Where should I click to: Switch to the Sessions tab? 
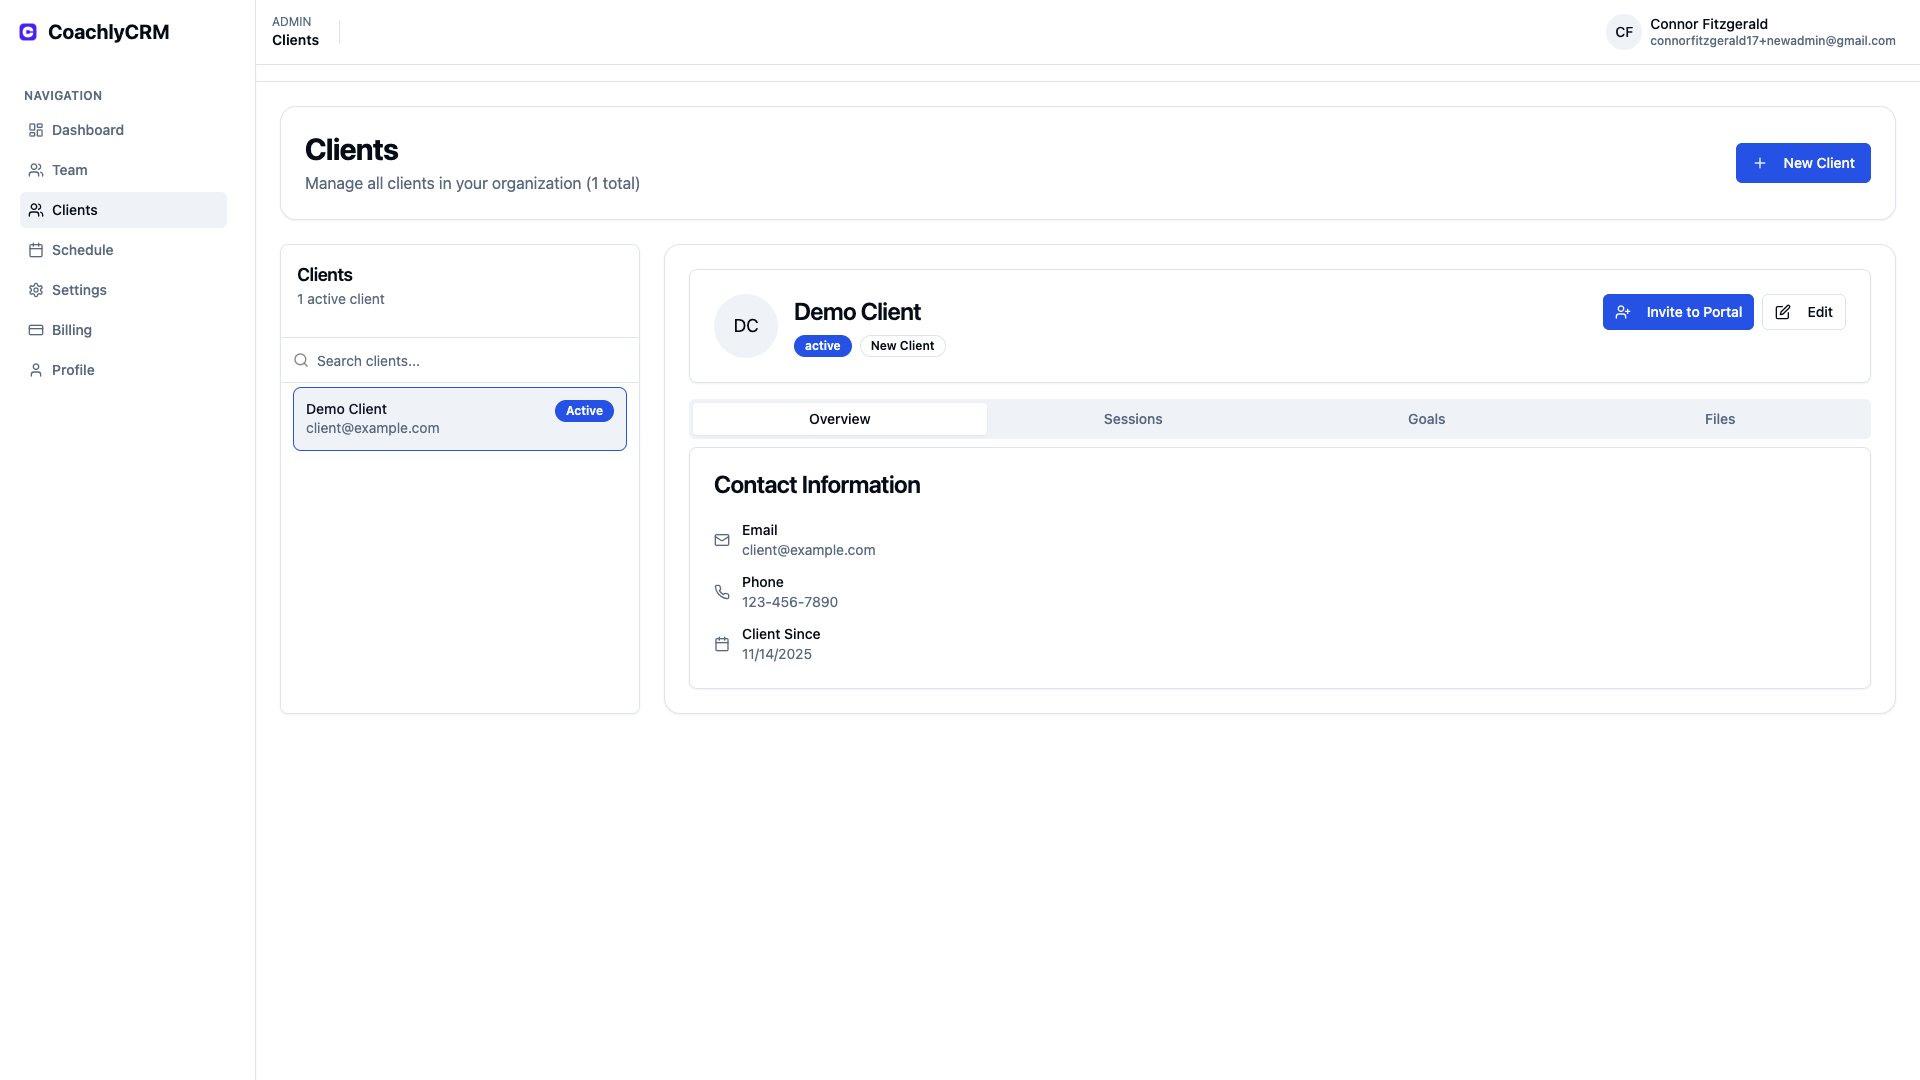1133,419
